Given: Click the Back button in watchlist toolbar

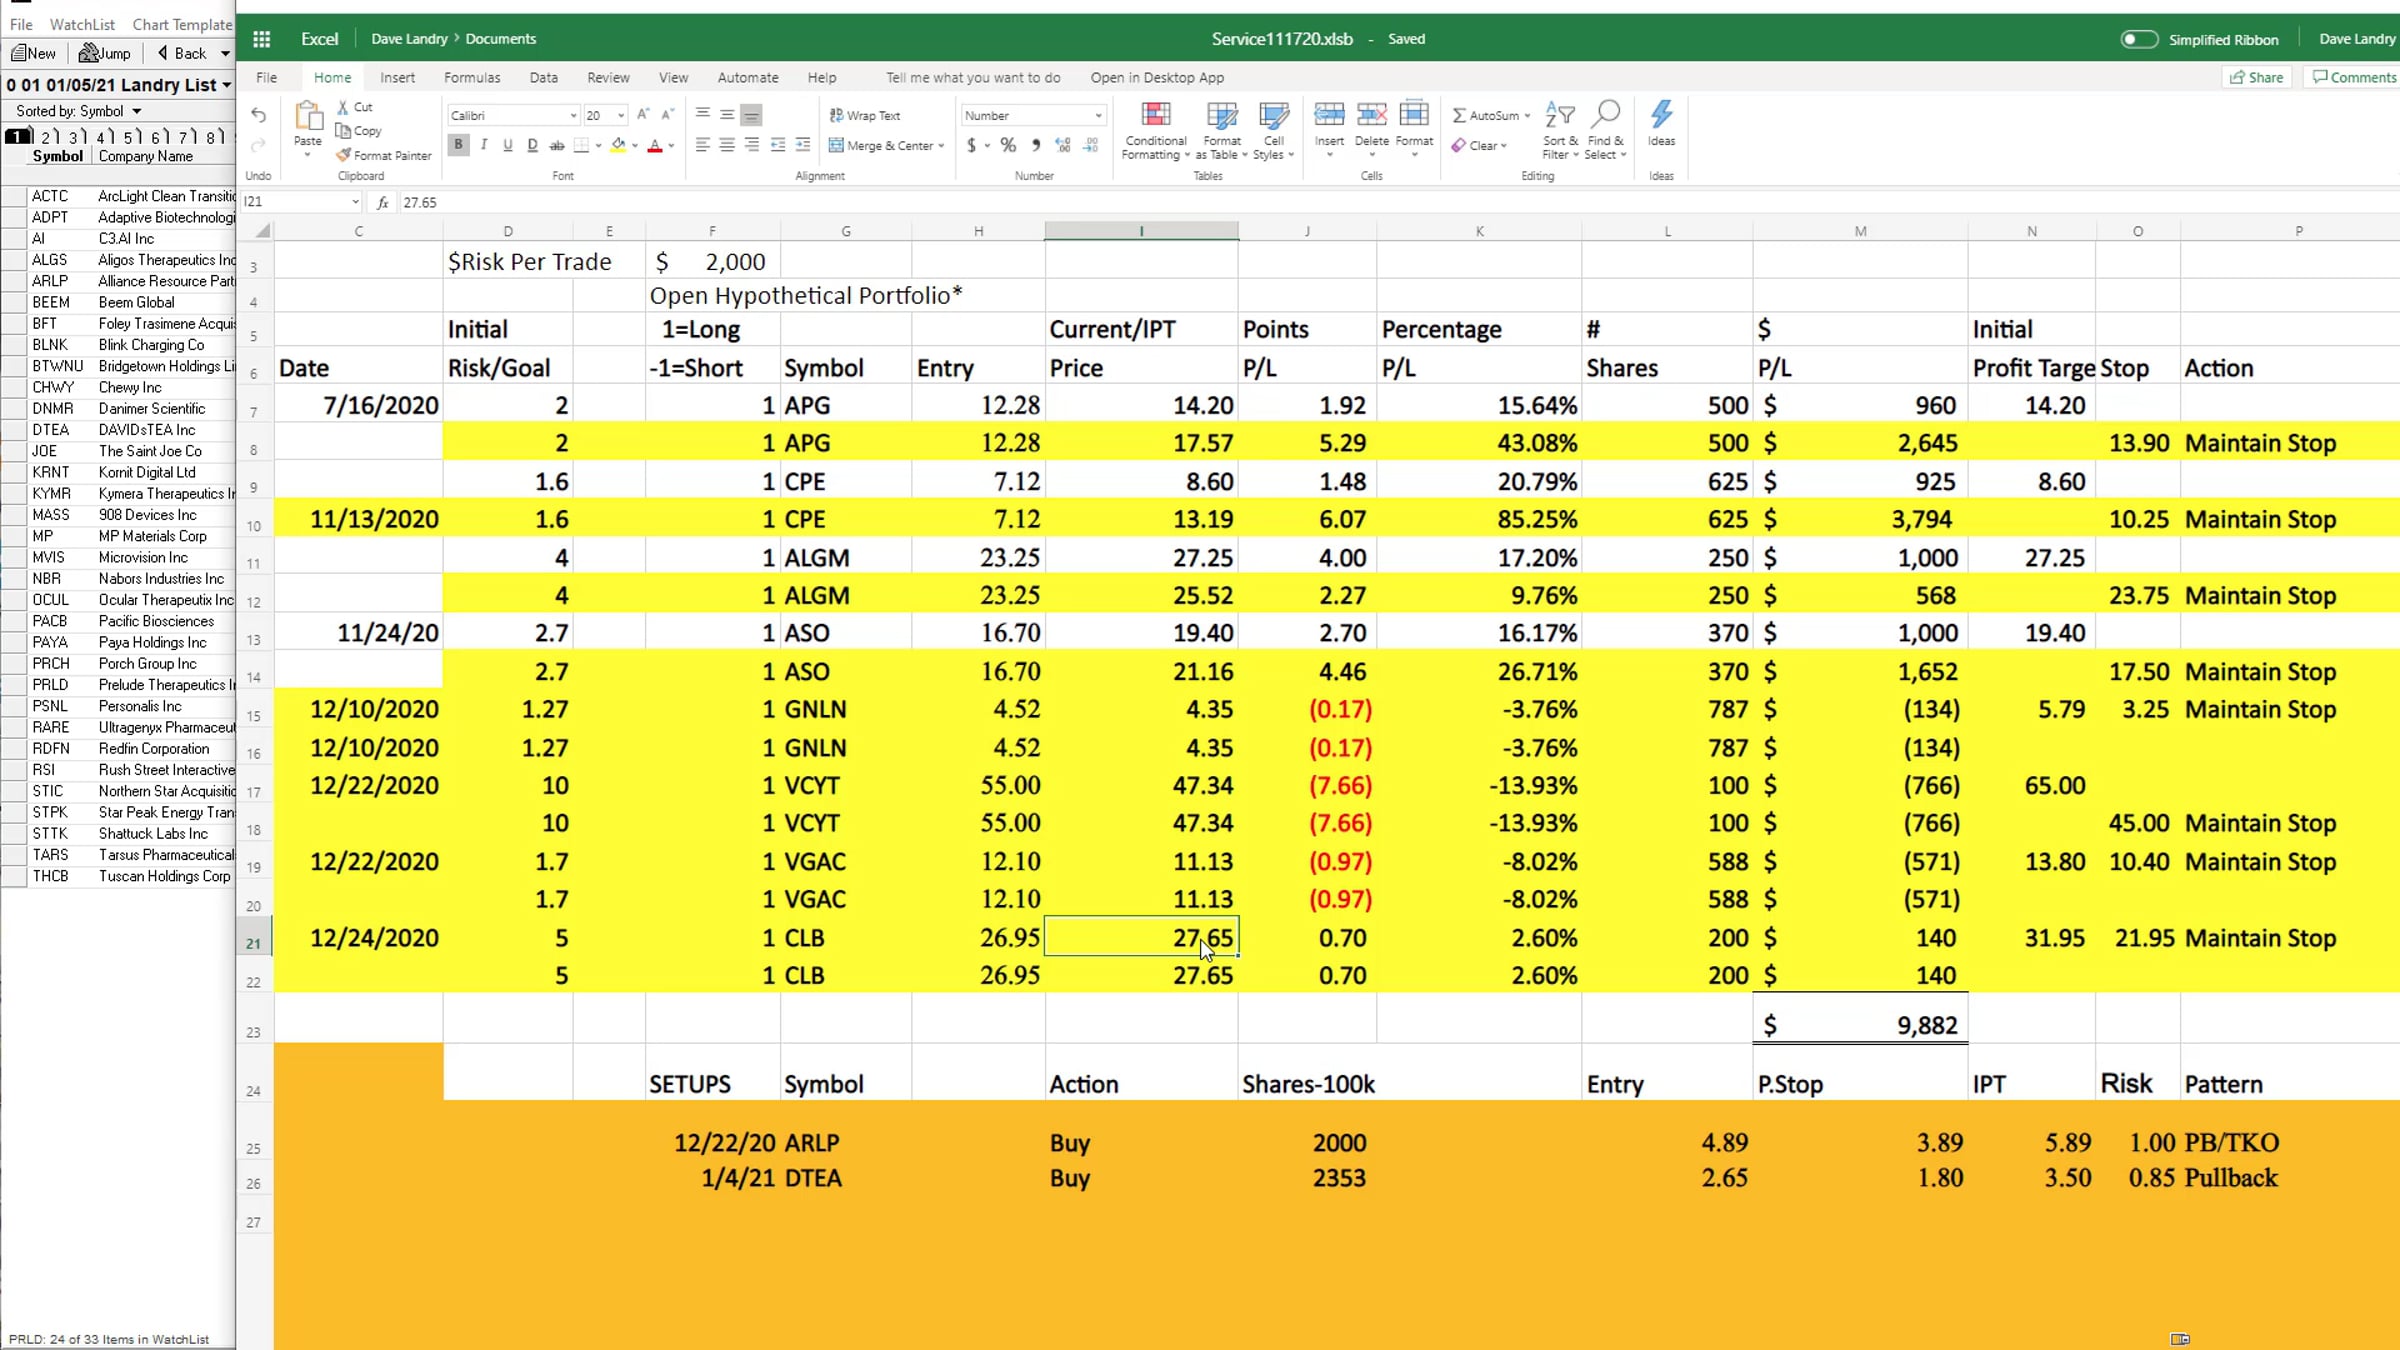Looking at the screenshot, I should [182, 53].
